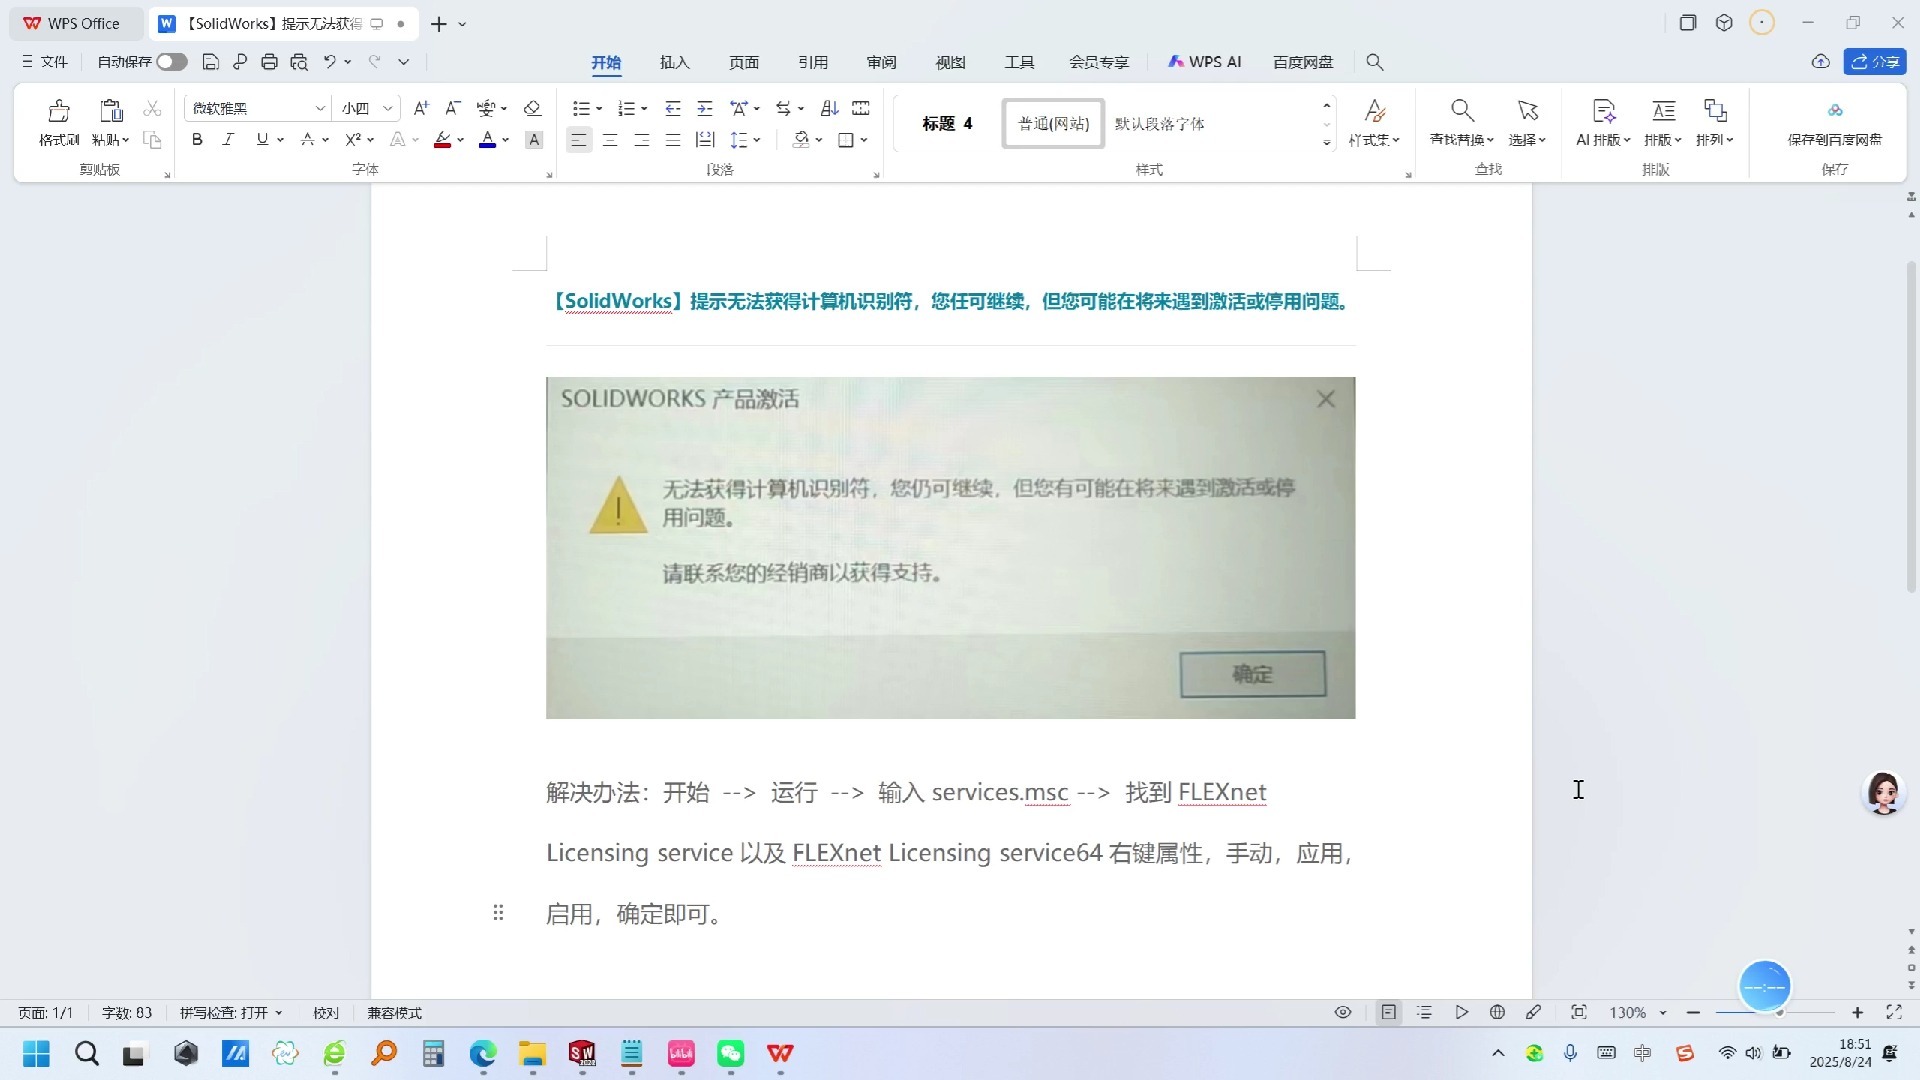This screenshot has width=1920, height=1080.
Task: Open Microsoft Edge from the taskbar
Action: pos(483,1053)
